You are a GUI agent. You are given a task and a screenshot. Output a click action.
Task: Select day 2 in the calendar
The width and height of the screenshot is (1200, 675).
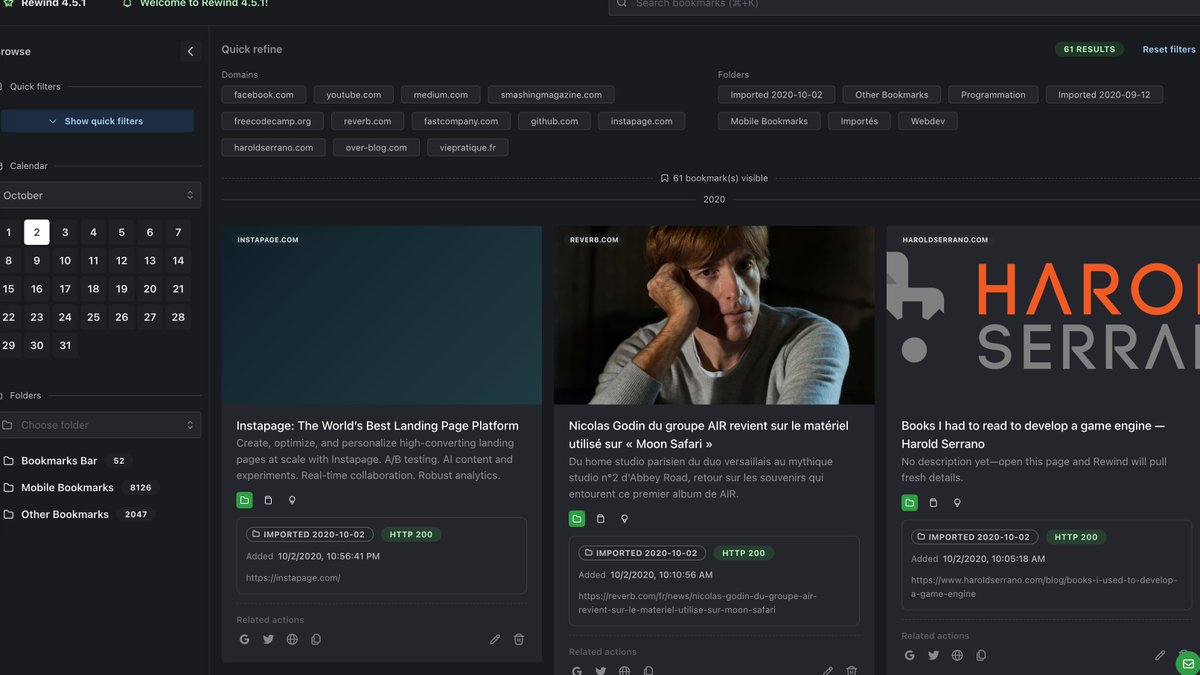click(x=37, y=232)
